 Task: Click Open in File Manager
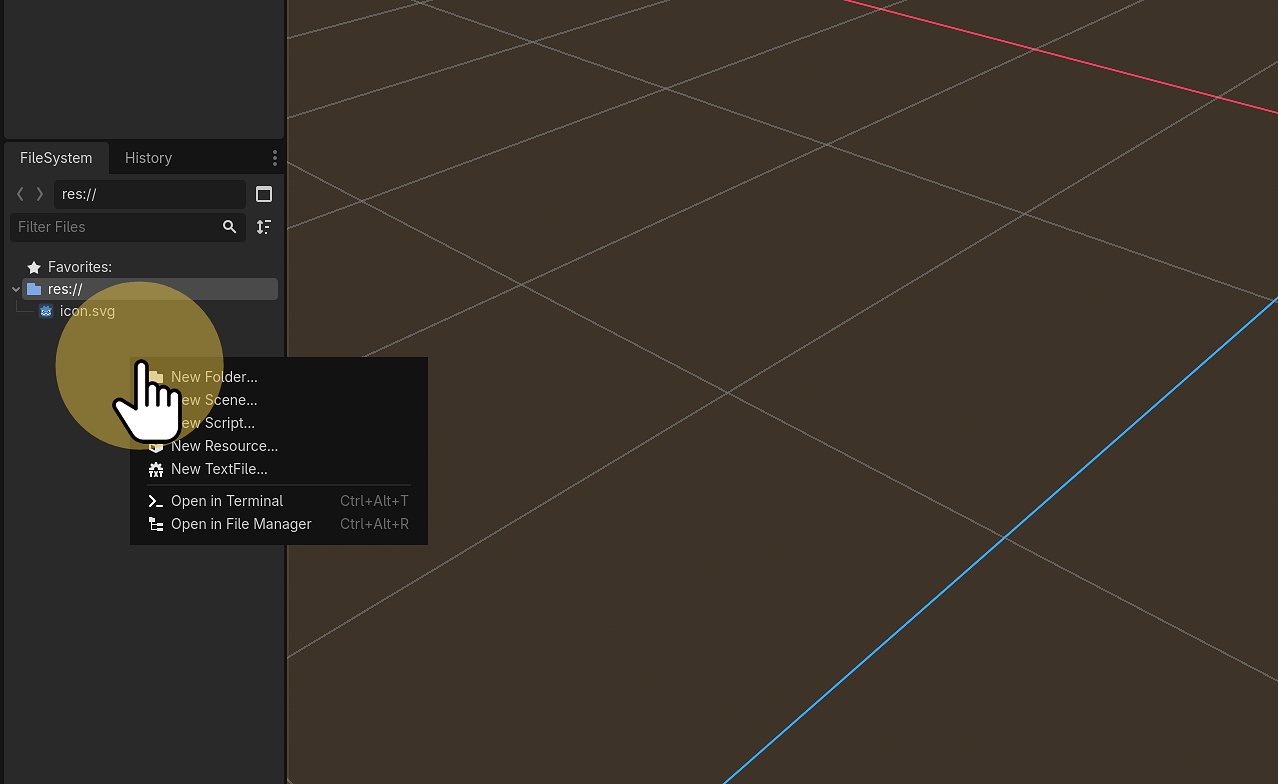pyautogui.click(x=241, y=523)
